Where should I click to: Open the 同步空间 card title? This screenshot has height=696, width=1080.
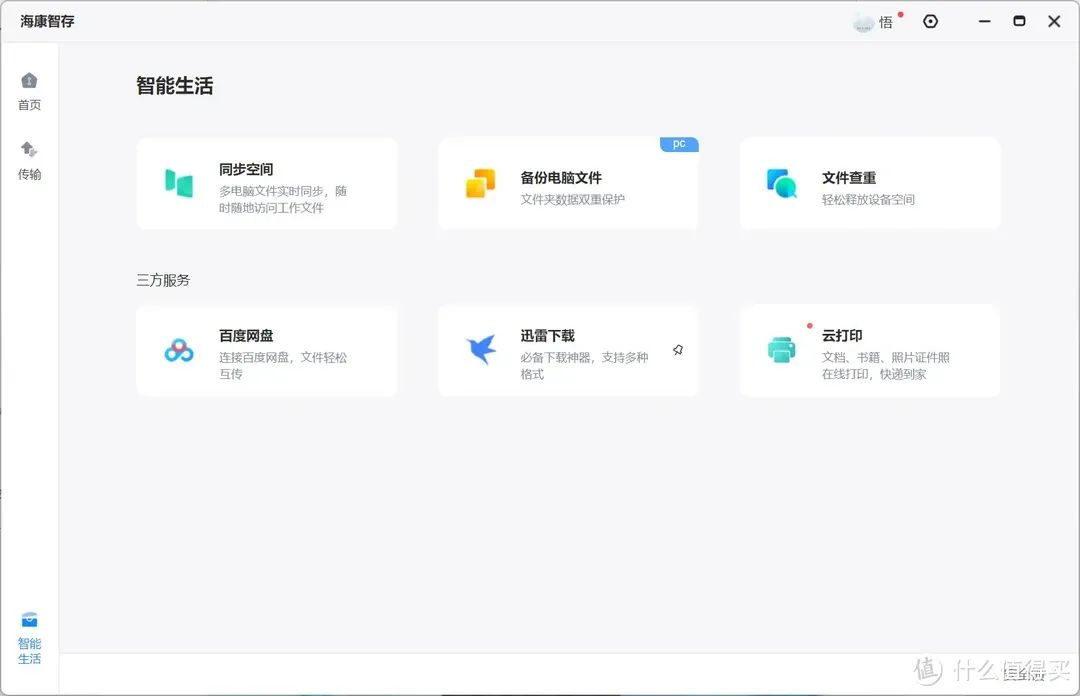[246, 170]
